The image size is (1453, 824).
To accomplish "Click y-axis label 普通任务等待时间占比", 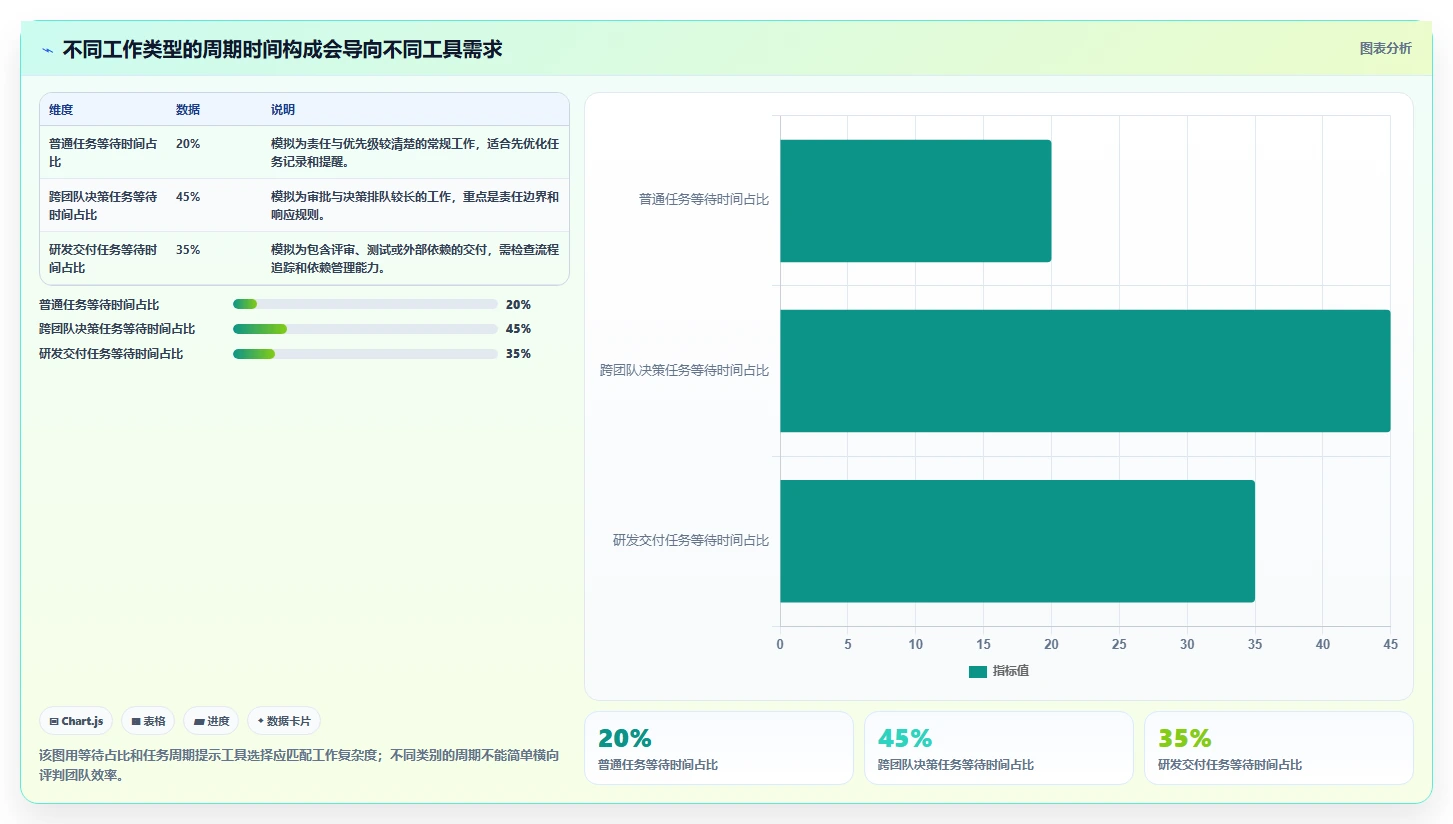I will [704, 200].
